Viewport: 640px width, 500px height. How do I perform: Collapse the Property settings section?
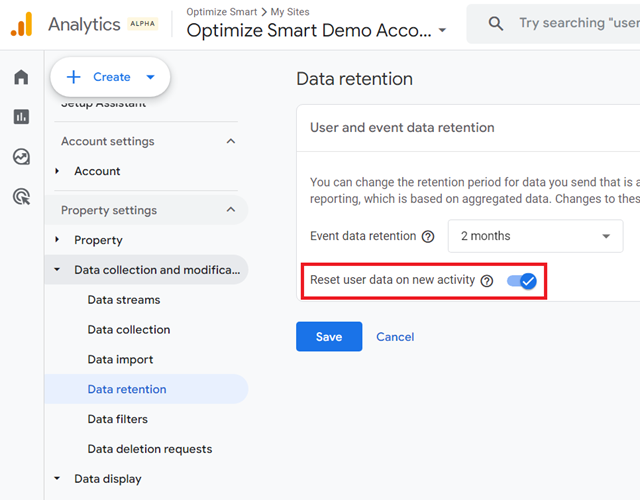pyautogui.click(x=231, y=210)
